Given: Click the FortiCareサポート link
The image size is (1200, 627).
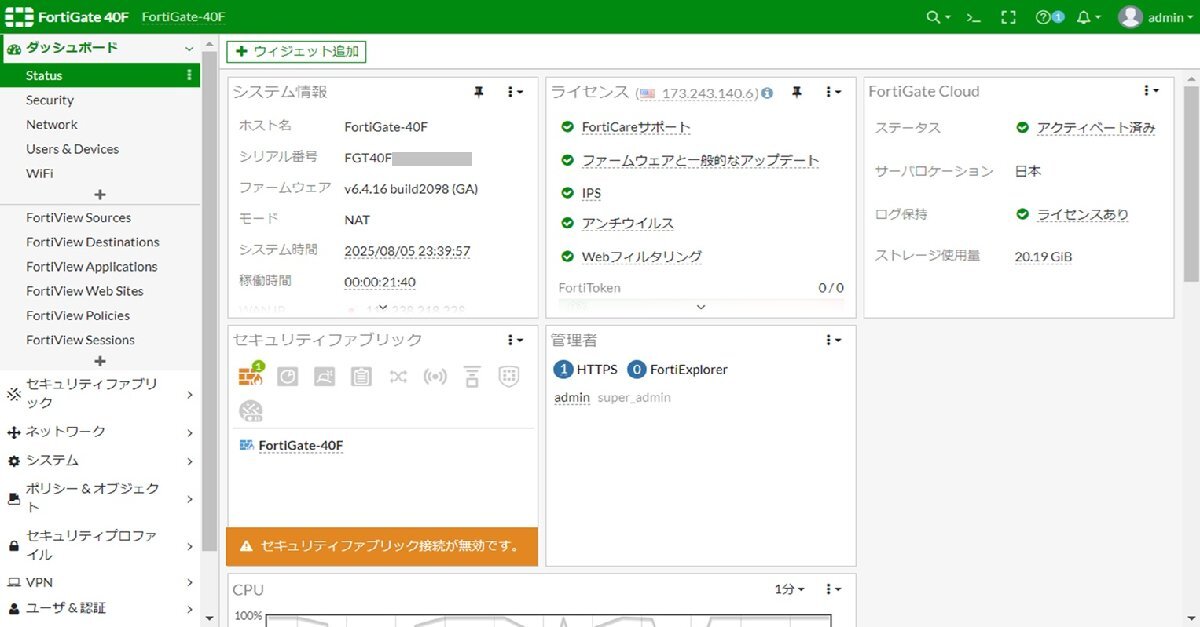Looking at the screenshot, I should point(636,128).
